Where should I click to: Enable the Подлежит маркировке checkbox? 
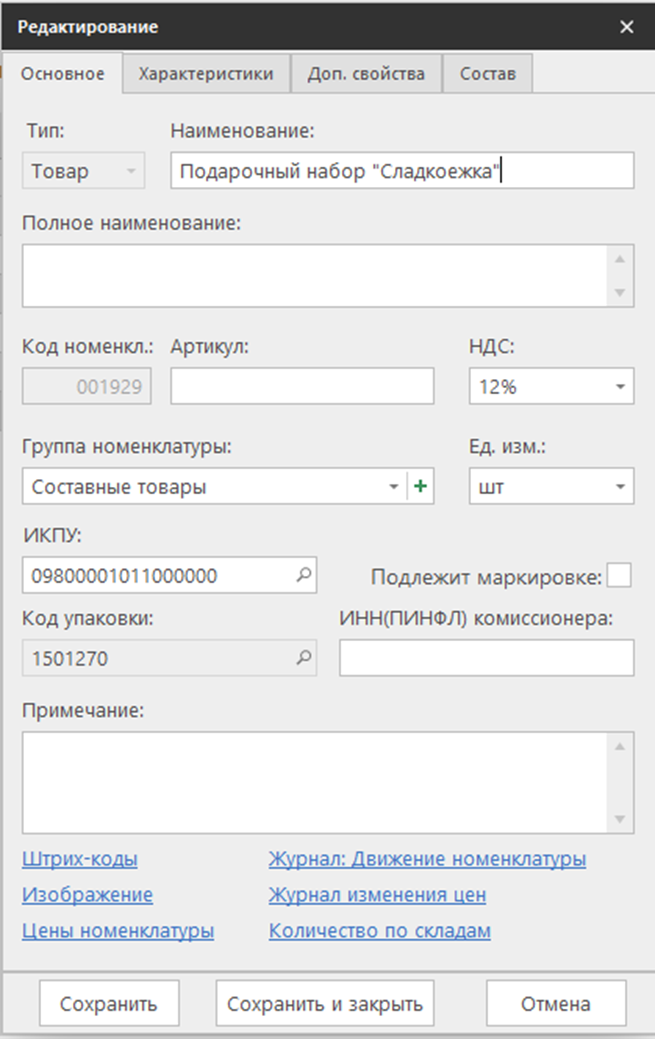pos(620,574)
